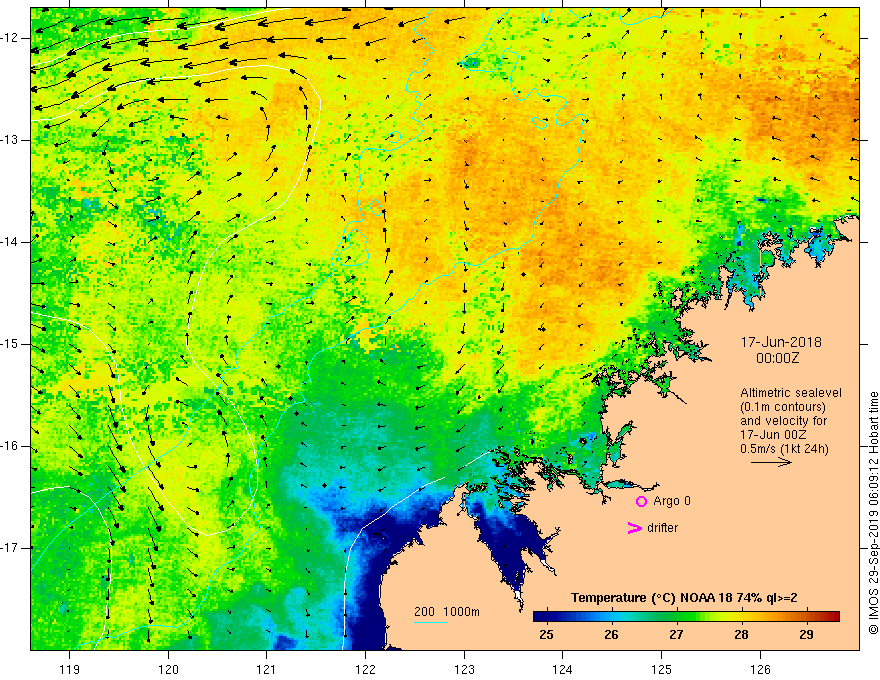Click the Temperature NOAA 18 title text

[684, 598]
